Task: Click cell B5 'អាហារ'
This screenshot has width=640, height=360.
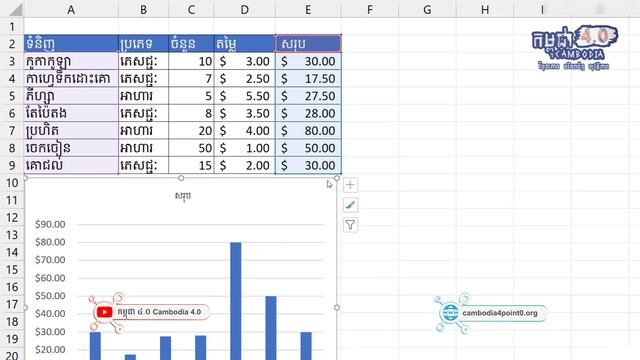Action: point(143,96)
